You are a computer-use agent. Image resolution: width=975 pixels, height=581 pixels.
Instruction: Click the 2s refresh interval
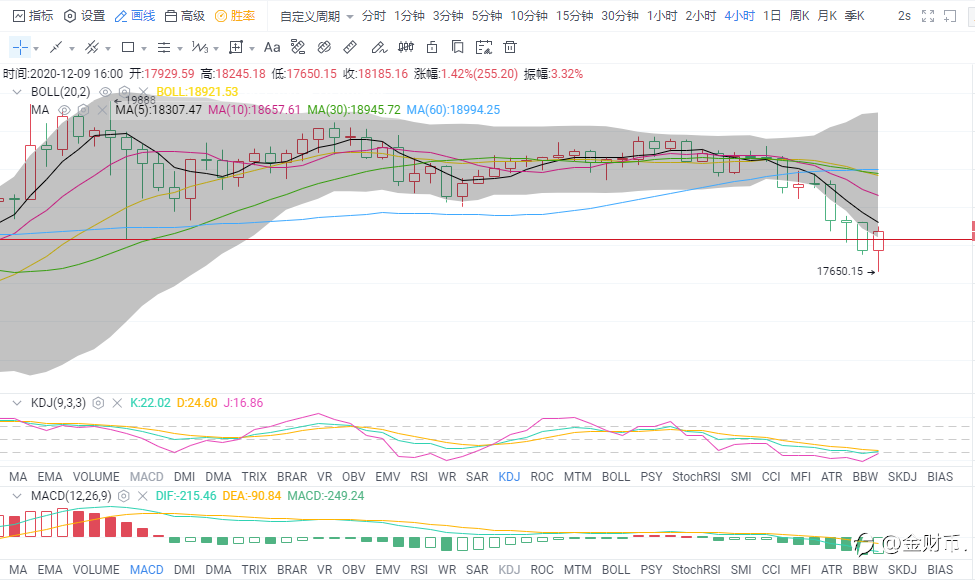pyautogui.click(x=904, y=16)
